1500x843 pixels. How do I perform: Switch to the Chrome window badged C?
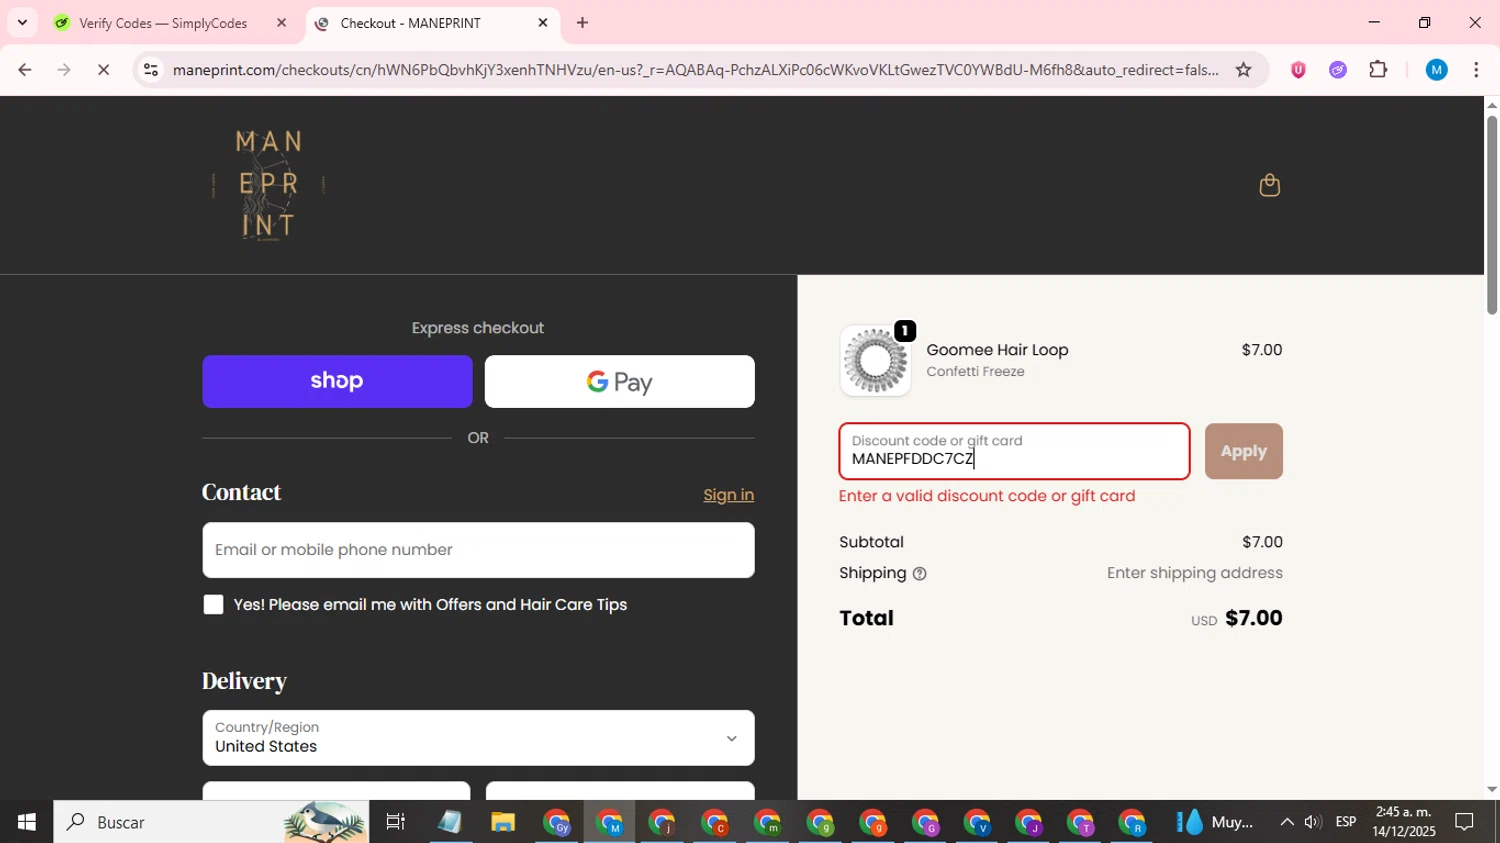coord(714,822)
